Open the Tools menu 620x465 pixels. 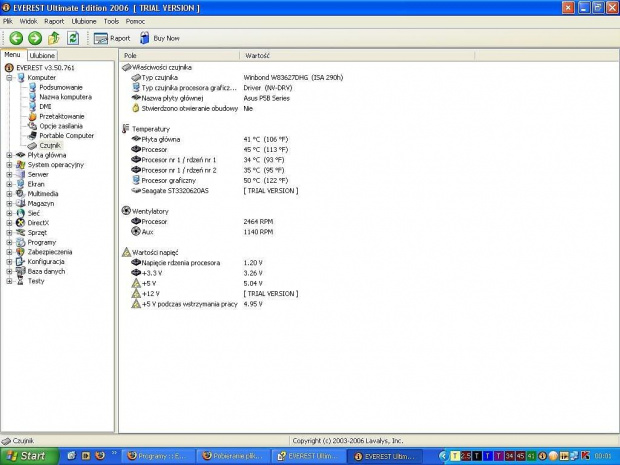[111, 21]
